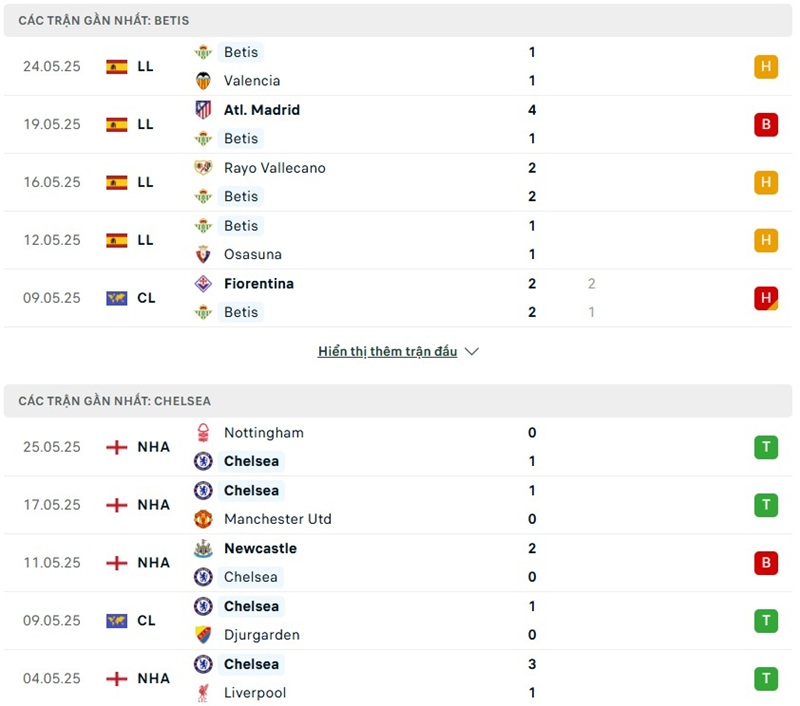
Task: Click the Osasuna club crest icon
Action: coord(203,254)
